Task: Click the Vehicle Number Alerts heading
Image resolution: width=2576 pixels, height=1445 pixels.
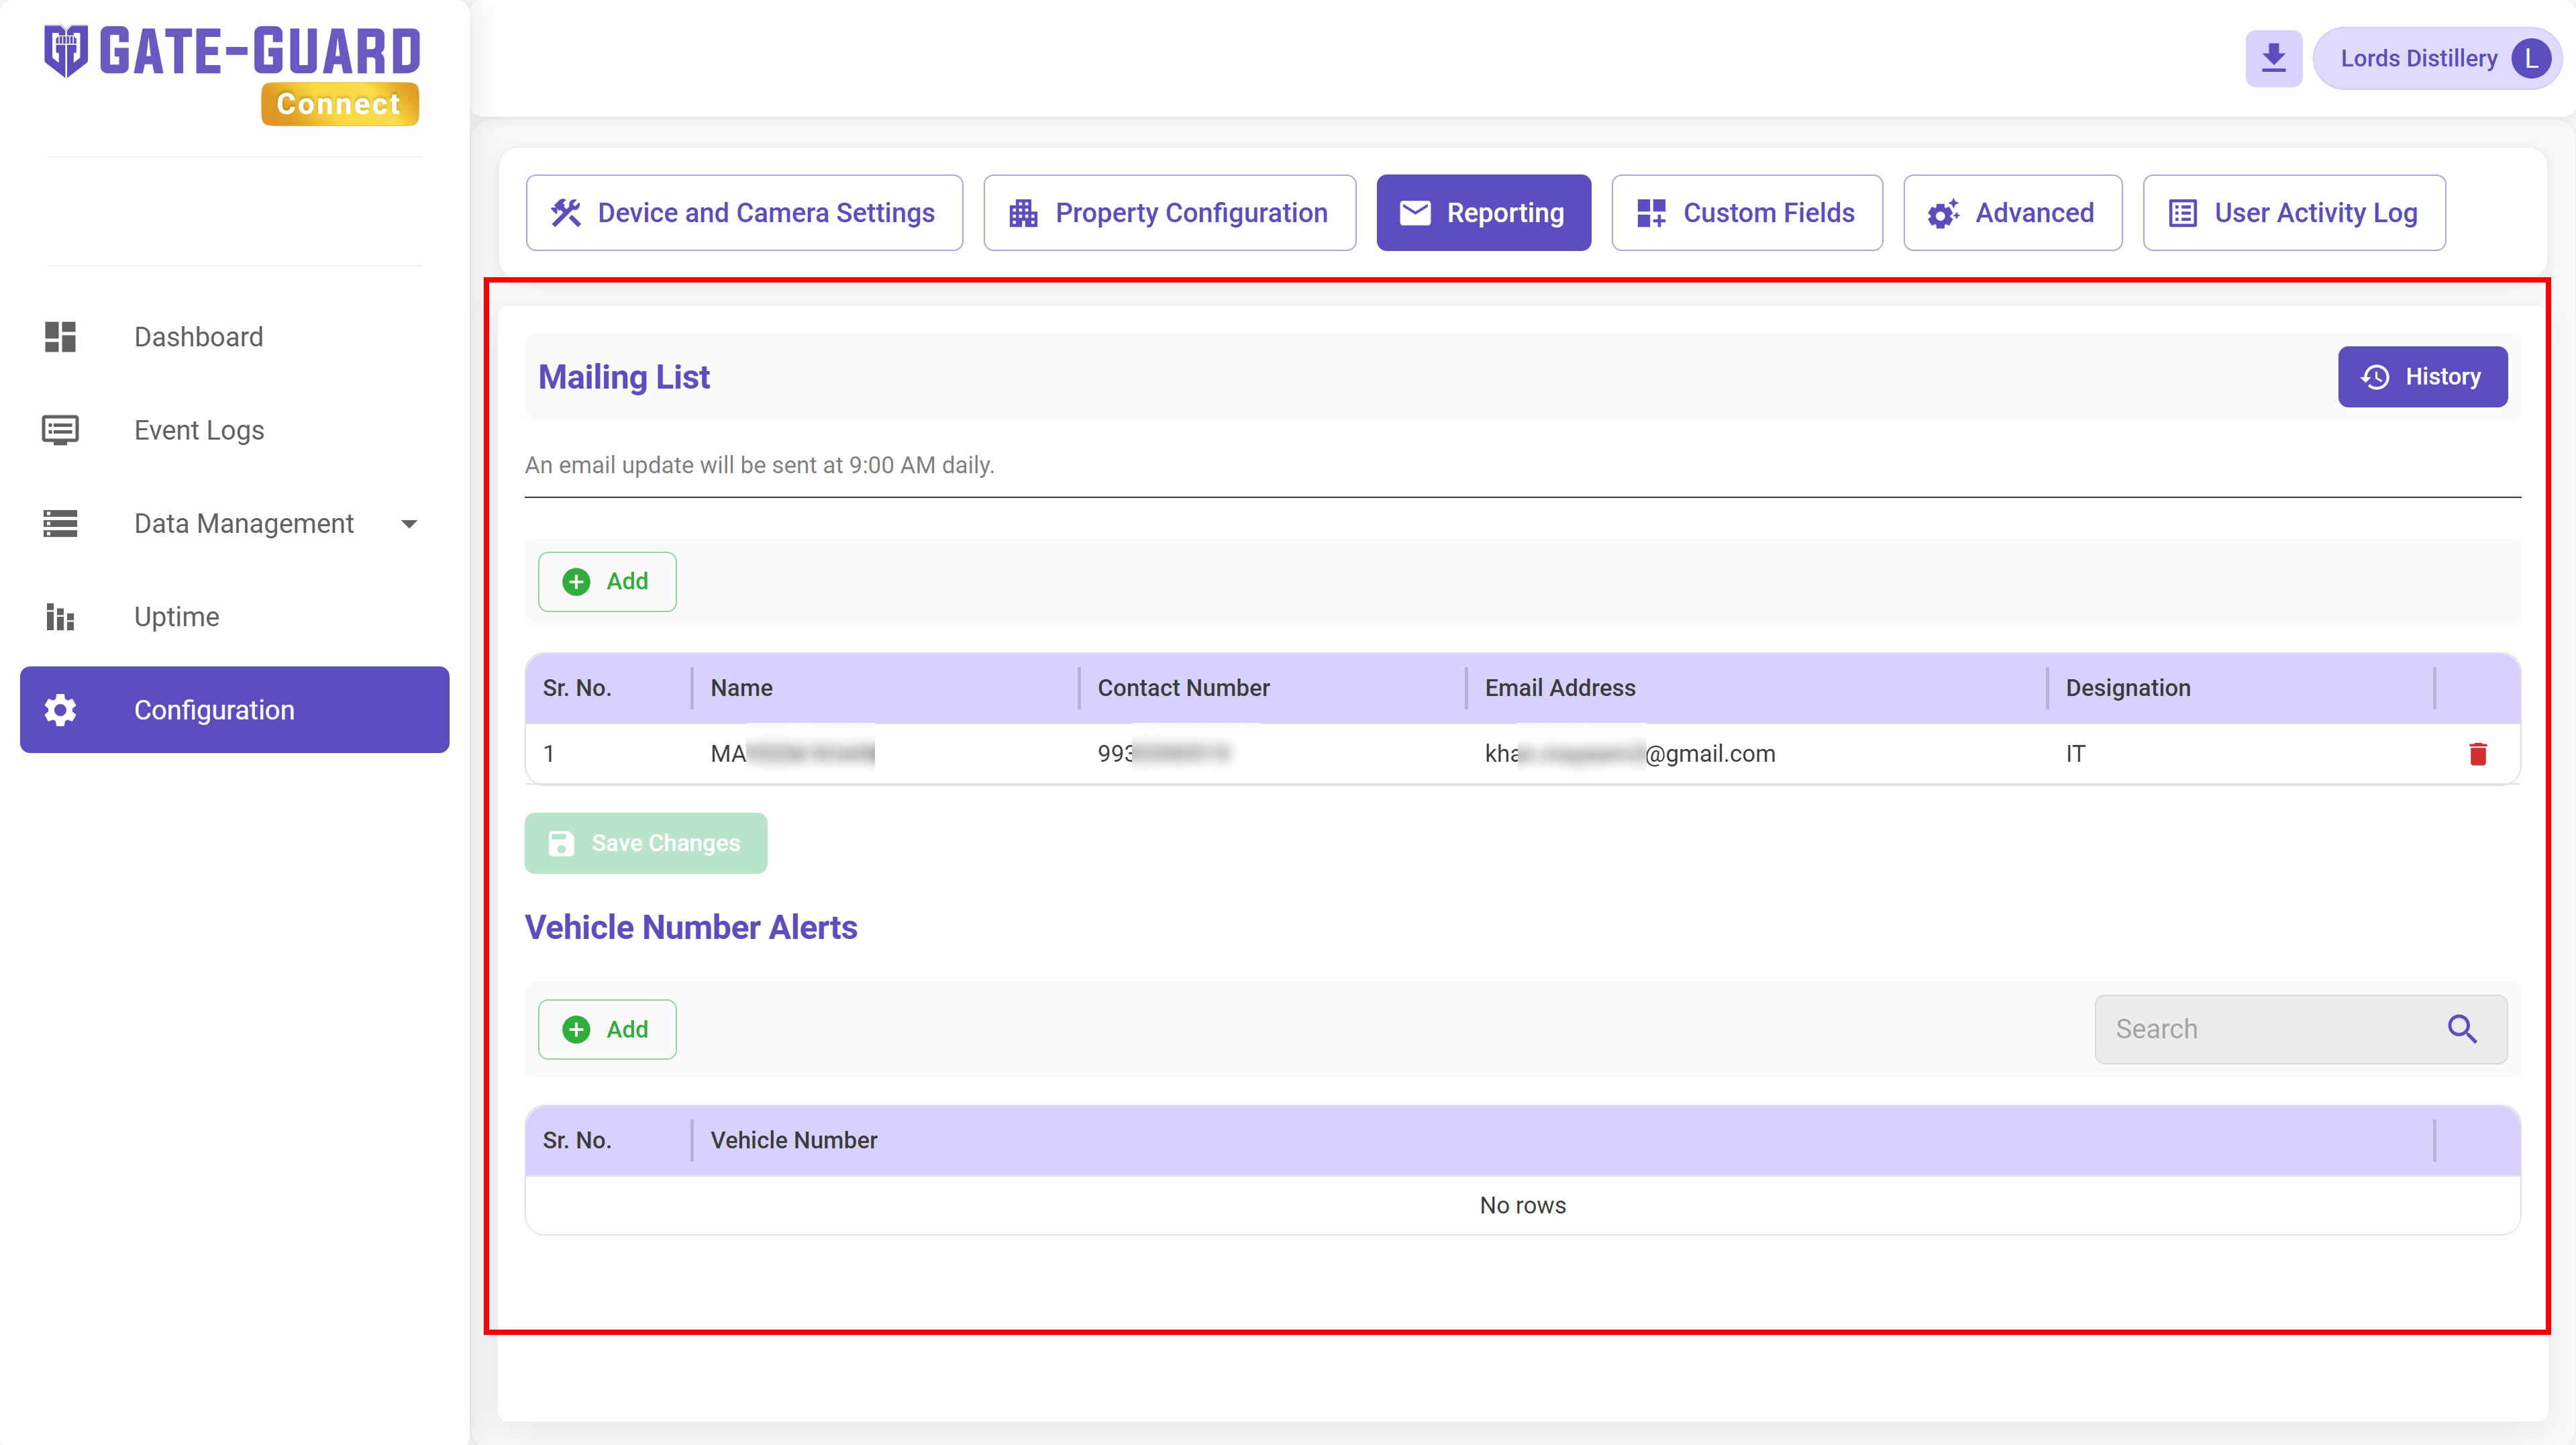Action: point(690,927)
